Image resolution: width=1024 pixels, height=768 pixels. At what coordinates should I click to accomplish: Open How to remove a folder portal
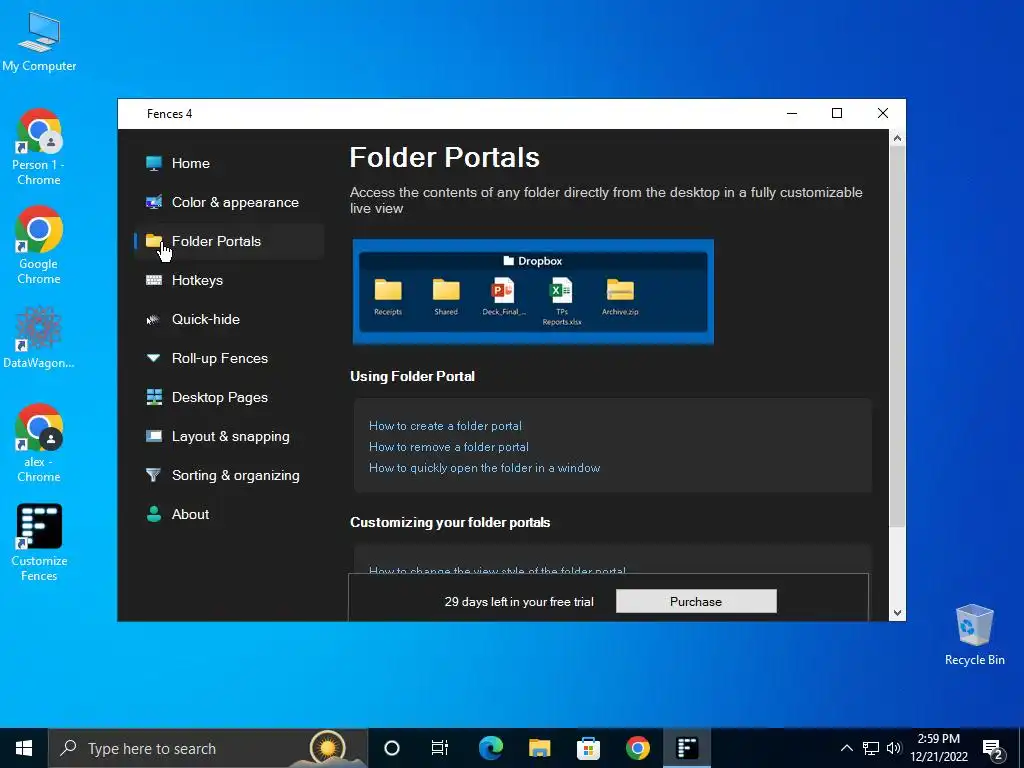point(449,447)
